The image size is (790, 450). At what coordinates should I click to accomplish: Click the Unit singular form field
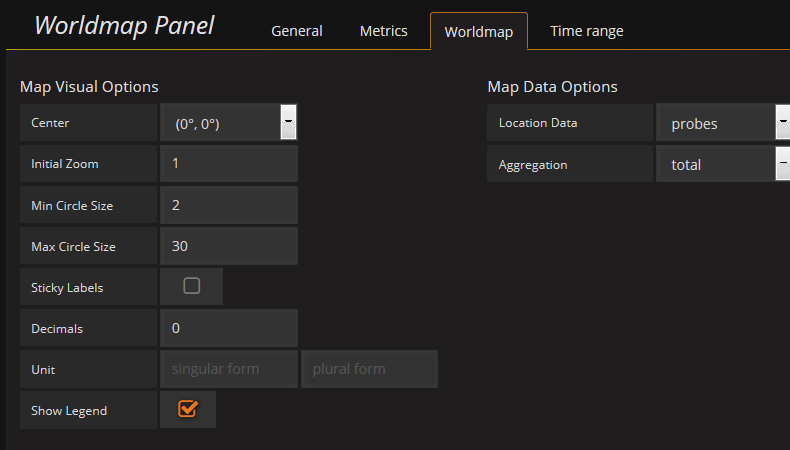pyautogui.click(x=229, y=369)
